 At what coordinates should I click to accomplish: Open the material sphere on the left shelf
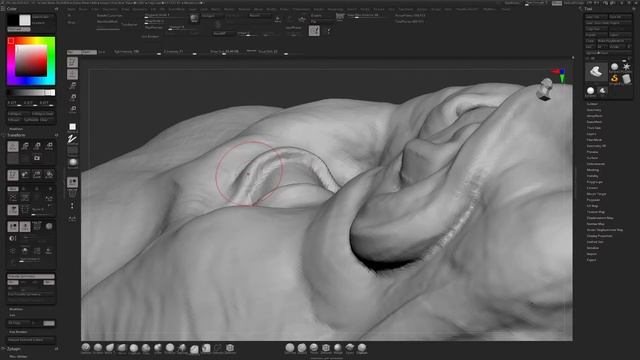pos(73,163)
